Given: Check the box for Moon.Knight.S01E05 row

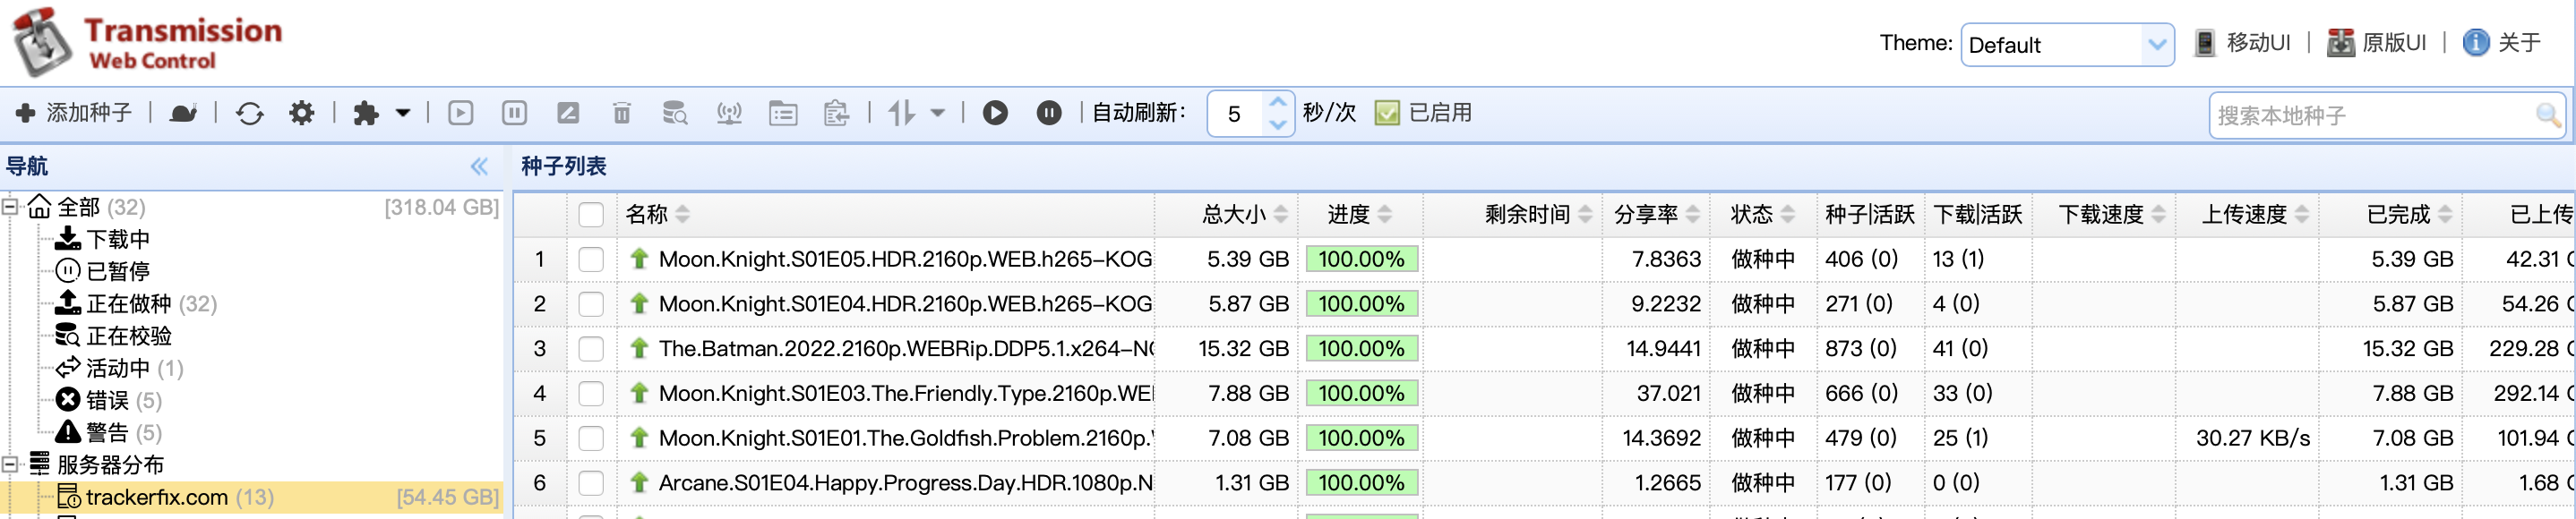Looking at the screenshot, I should (x=591, y=259).
